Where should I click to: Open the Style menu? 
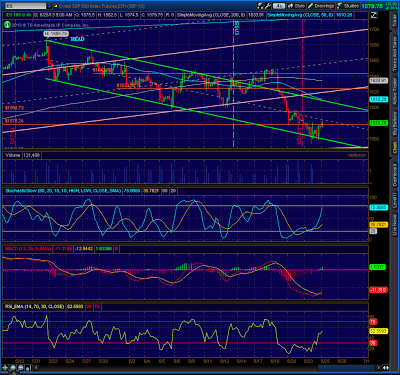tap(297, 6)
